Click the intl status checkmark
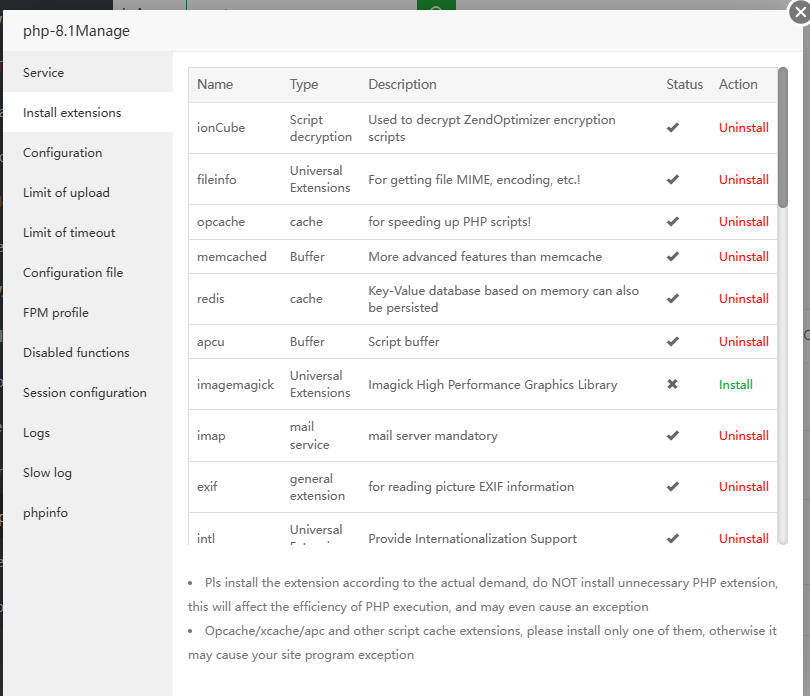This screenshot has width=810, height=696. click(x=672, y=538)
